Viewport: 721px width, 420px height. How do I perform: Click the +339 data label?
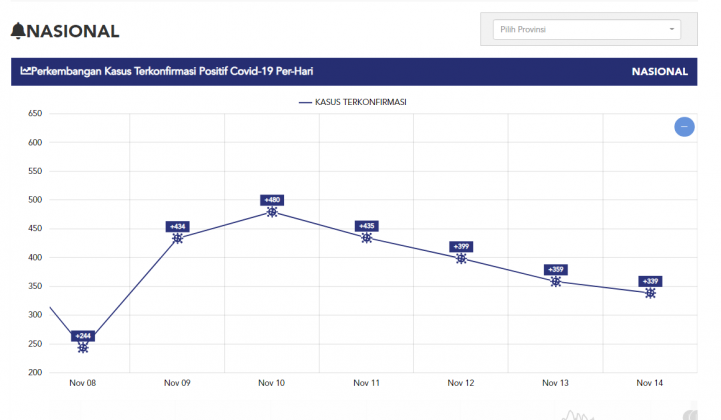(650, 281)
